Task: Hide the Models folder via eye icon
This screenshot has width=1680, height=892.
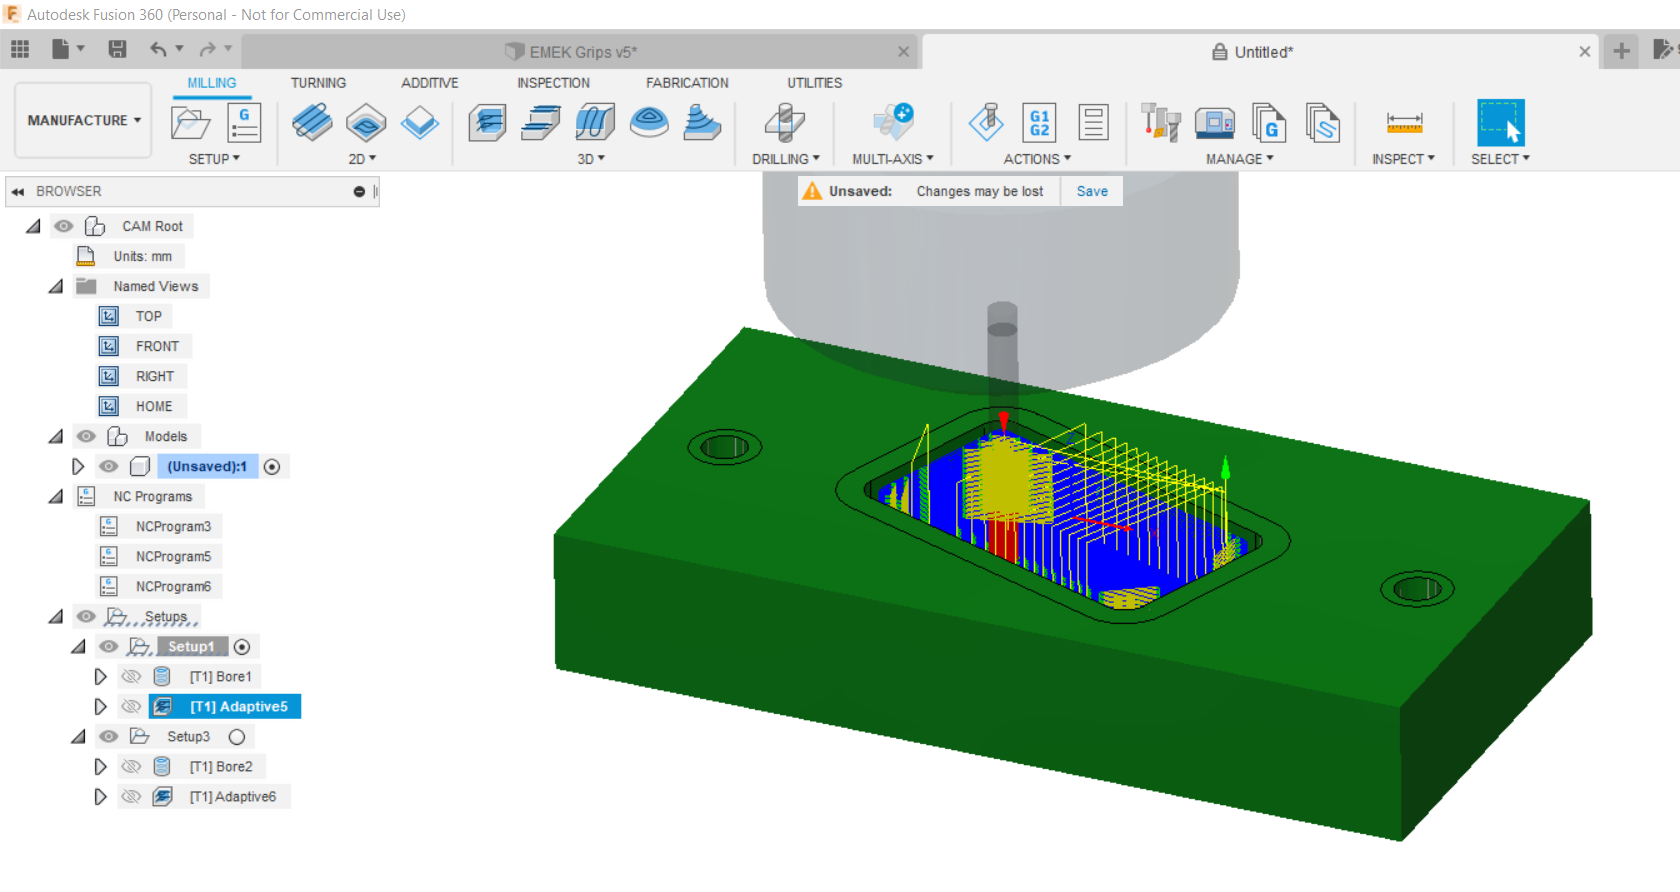Action: pyautogui.click(x=87, y=437)
